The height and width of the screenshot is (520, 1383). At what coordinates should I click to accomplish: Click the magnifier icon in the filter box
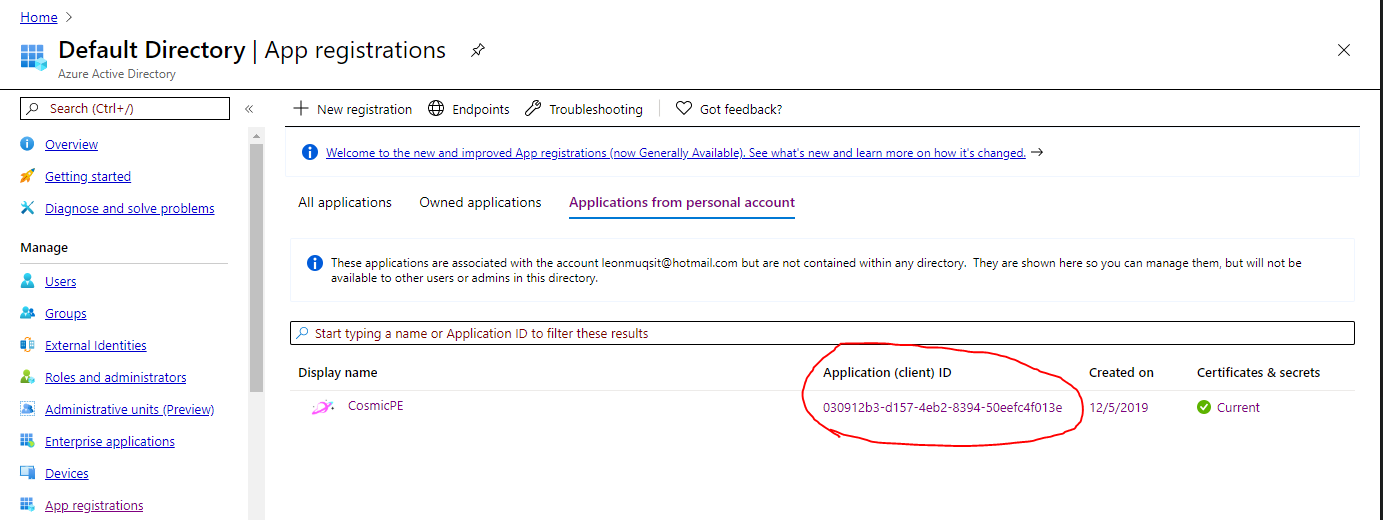click(x=302, y=333)
